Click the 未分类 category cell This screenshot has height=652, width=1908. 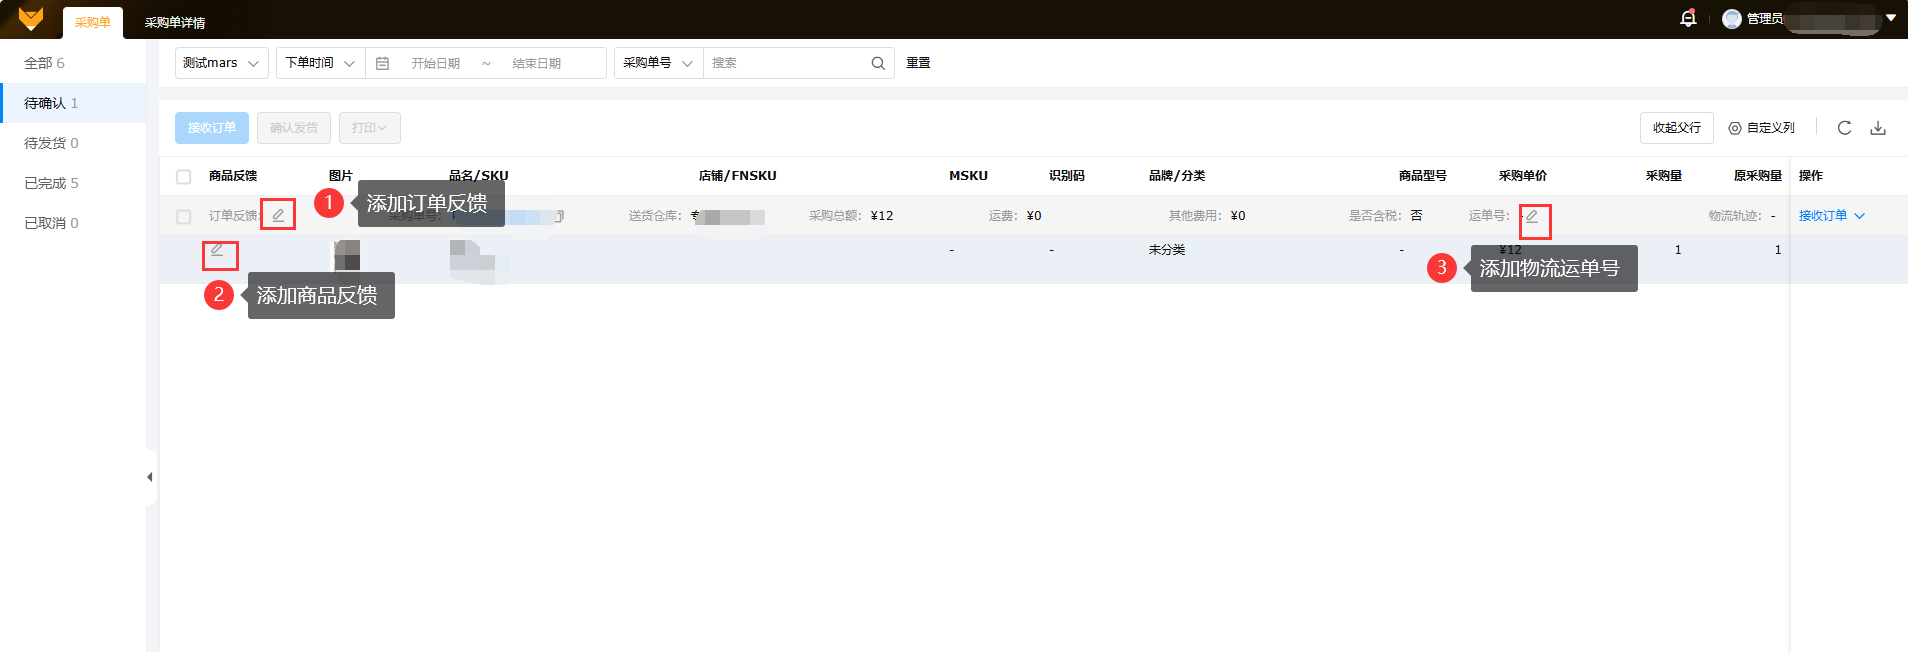point(1167,250)
